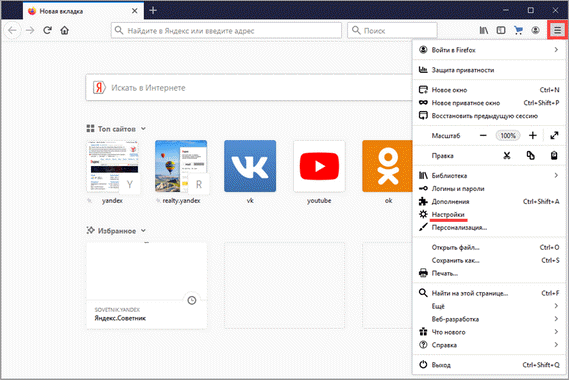This screenshot has width=569, height=380.
Task: Expand the Библиотека submenu
Action: tap(489, 176)
